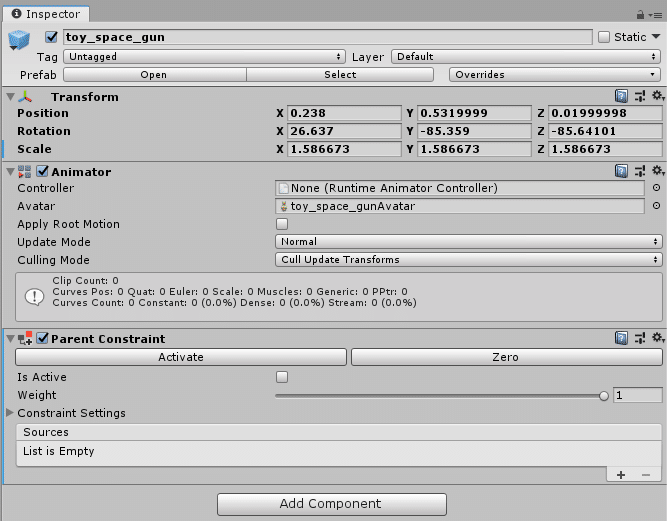This screenshot has height=521, width=667.
Task: Click the Inspector lock icon
Action: 640,15
